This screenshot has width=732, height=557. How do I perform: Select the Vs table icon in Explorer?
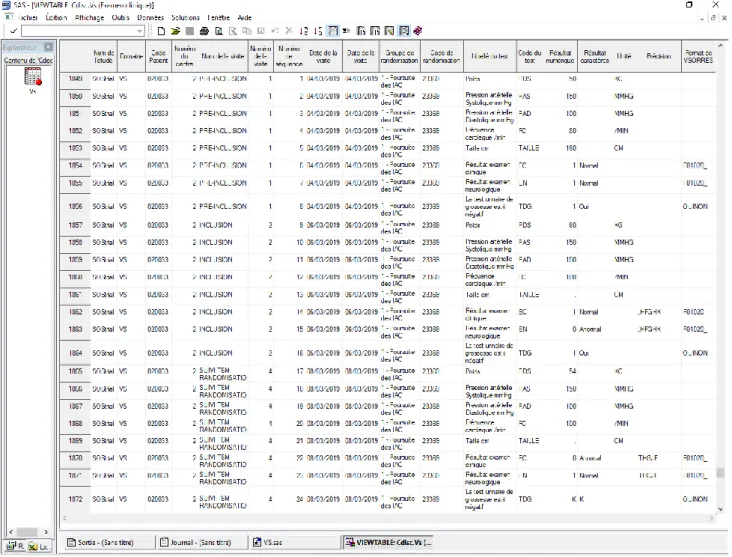pyautogui.click(x=33, y=77)
